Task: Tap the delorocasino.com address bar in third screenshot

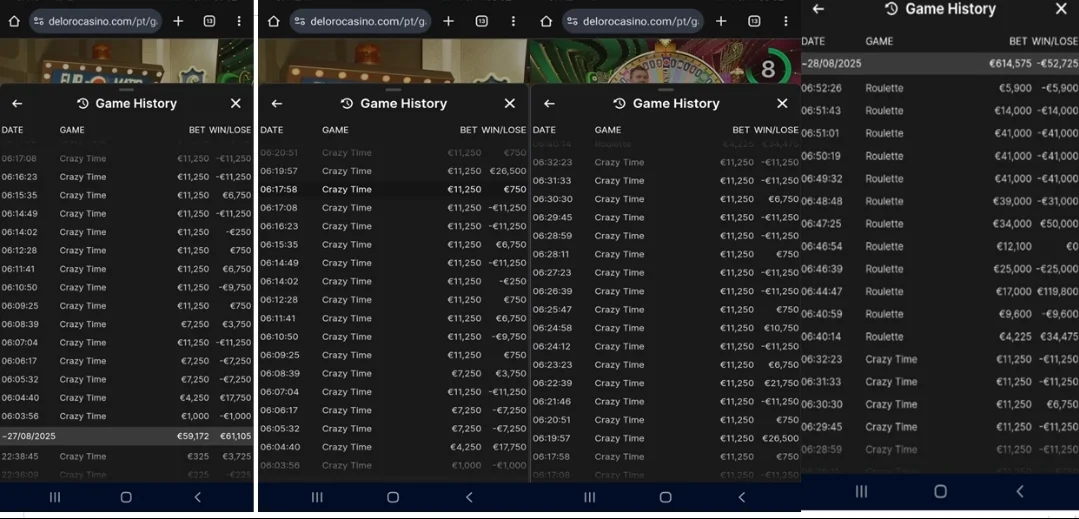Action: (x=634, y=21)
